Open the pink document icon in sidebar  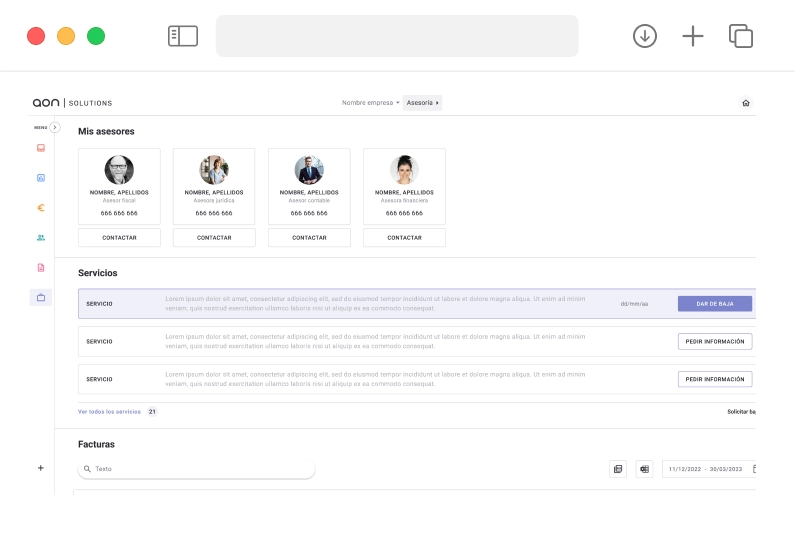41,268
